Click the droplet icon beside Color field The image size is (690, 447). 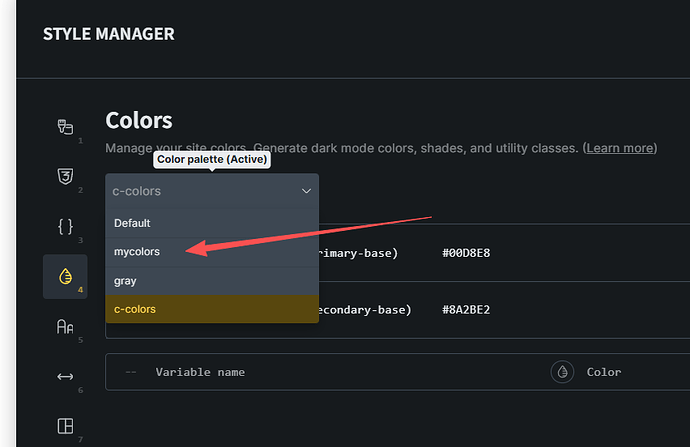(562, 372)
